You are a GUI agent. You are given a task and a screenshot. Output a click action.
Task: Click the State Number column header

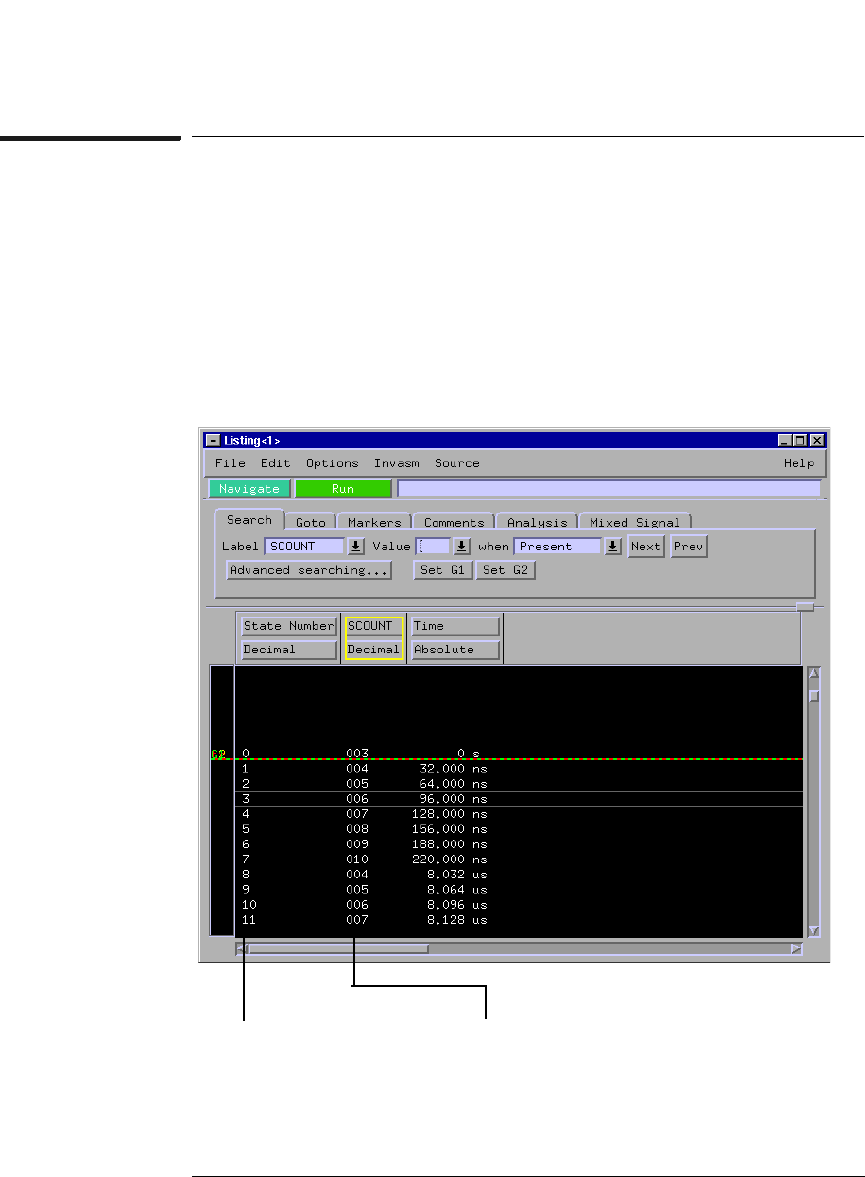[288, 626]
